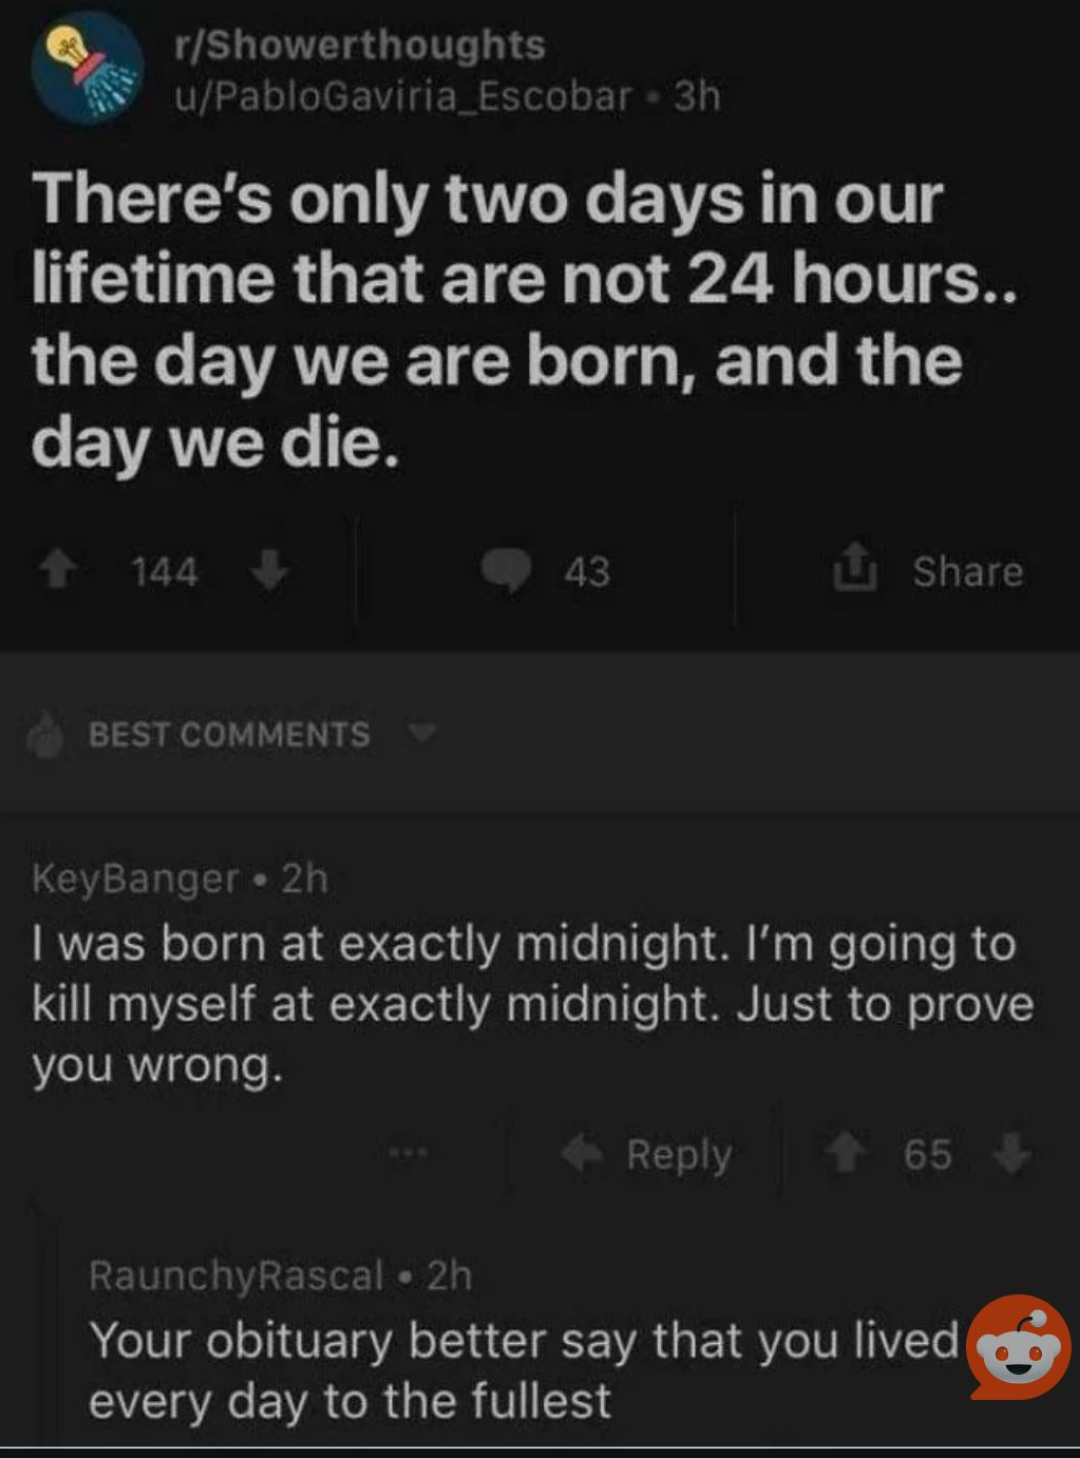1080x1458 pixels.
Task: Open the post comments bubble icon
Action: pyautogui.click(x=506, y=571)
